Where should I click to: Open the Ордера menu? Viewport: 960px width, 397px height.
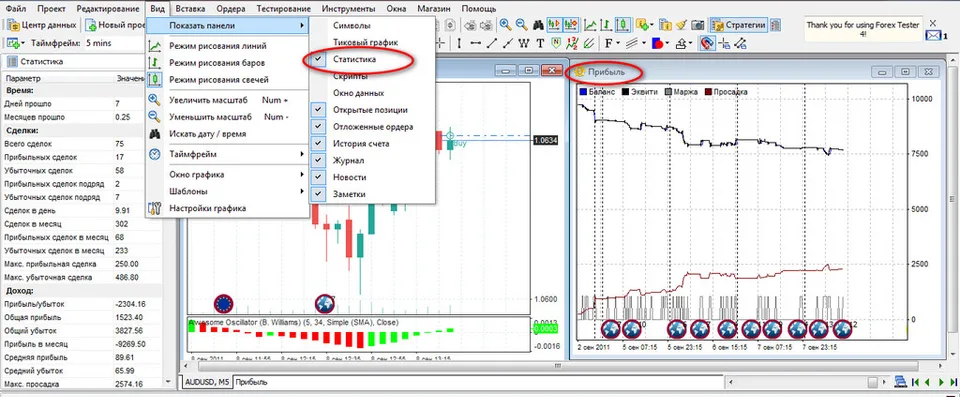tap(231, 9)
